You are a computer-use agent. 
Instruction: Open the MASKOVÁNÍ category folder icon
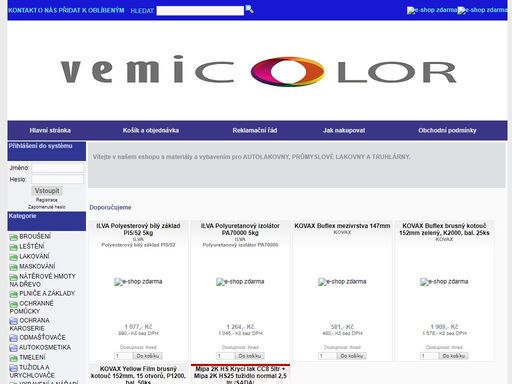coord(14,267)
